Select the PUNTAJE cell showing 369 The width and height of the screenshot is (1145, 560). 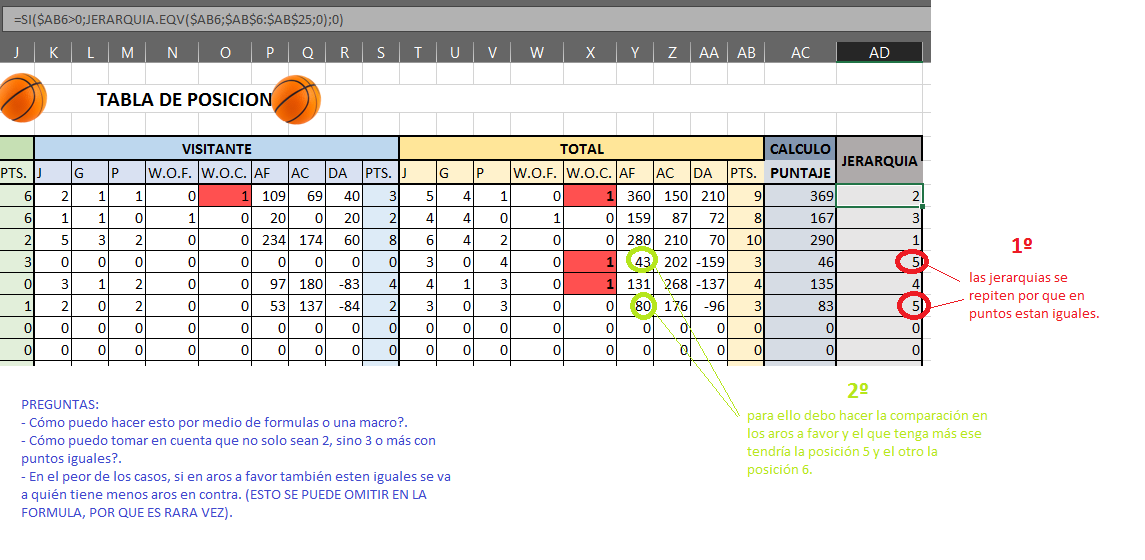point(800,197)
